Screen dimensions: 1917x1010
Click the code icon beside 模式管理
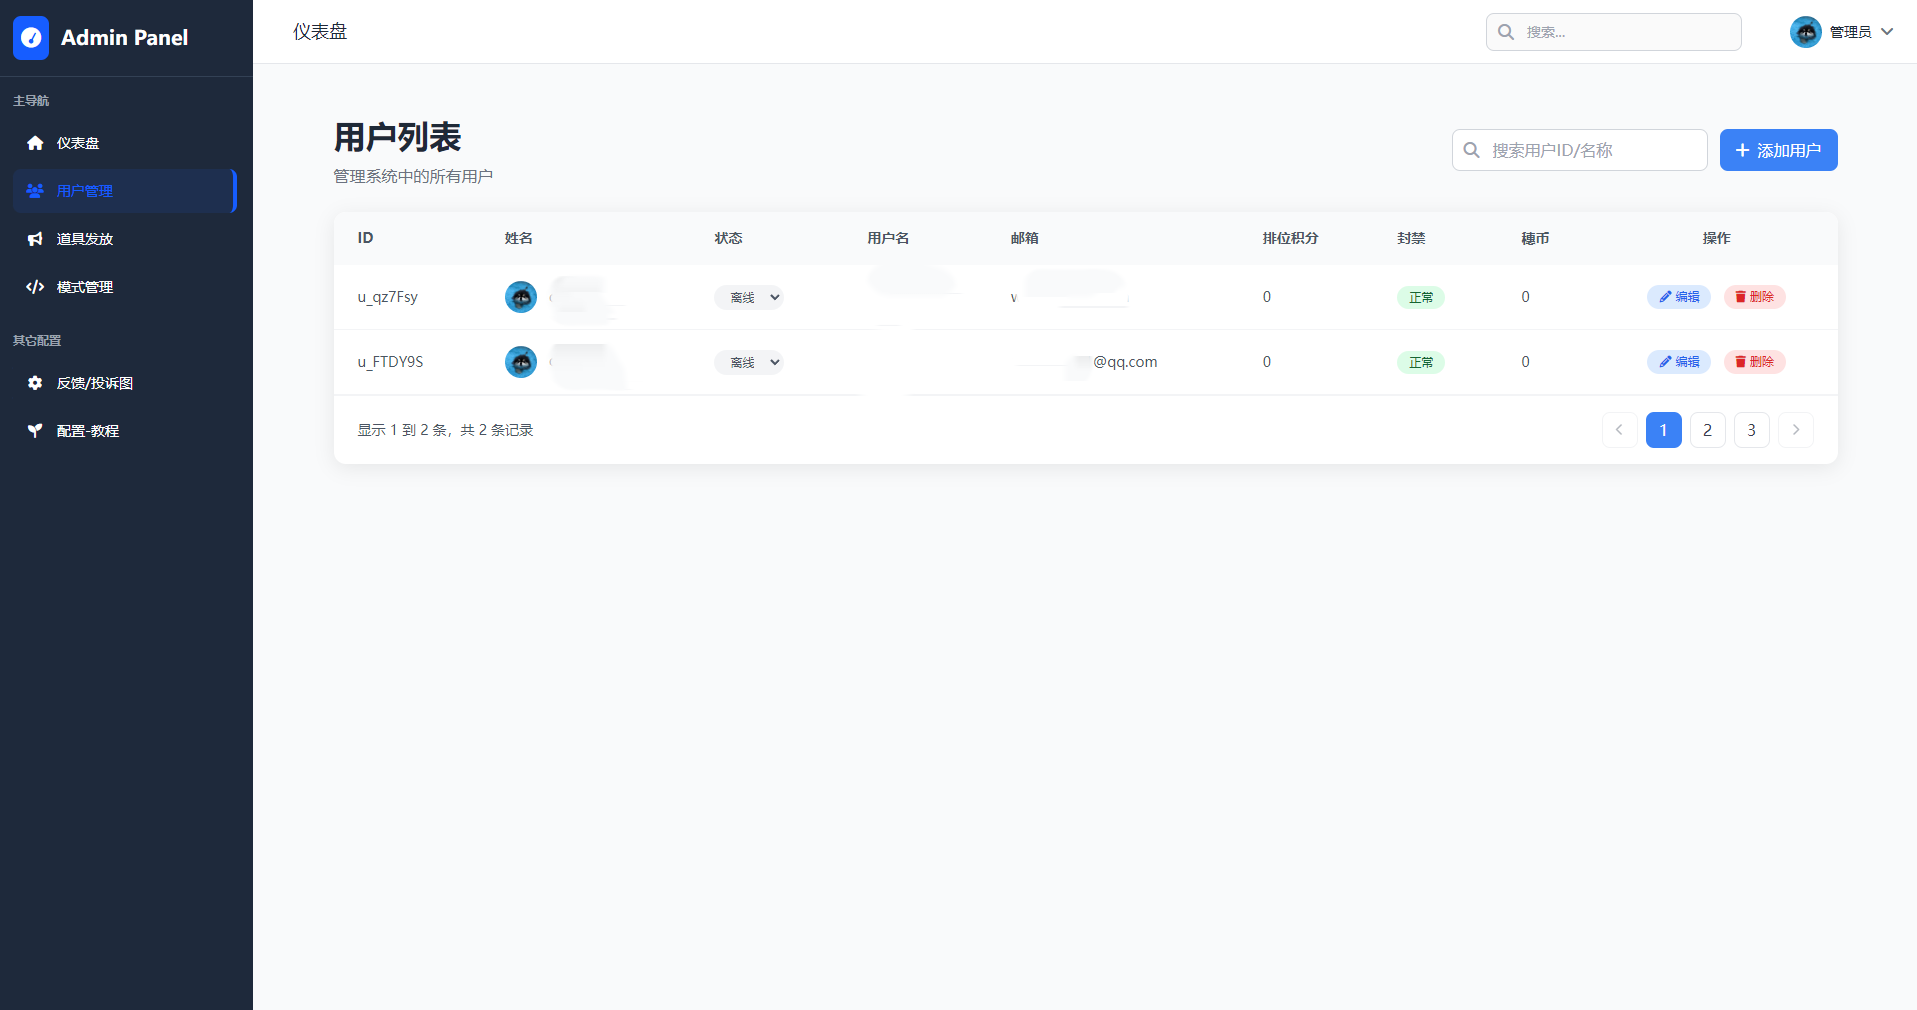(x=35, y=287)
